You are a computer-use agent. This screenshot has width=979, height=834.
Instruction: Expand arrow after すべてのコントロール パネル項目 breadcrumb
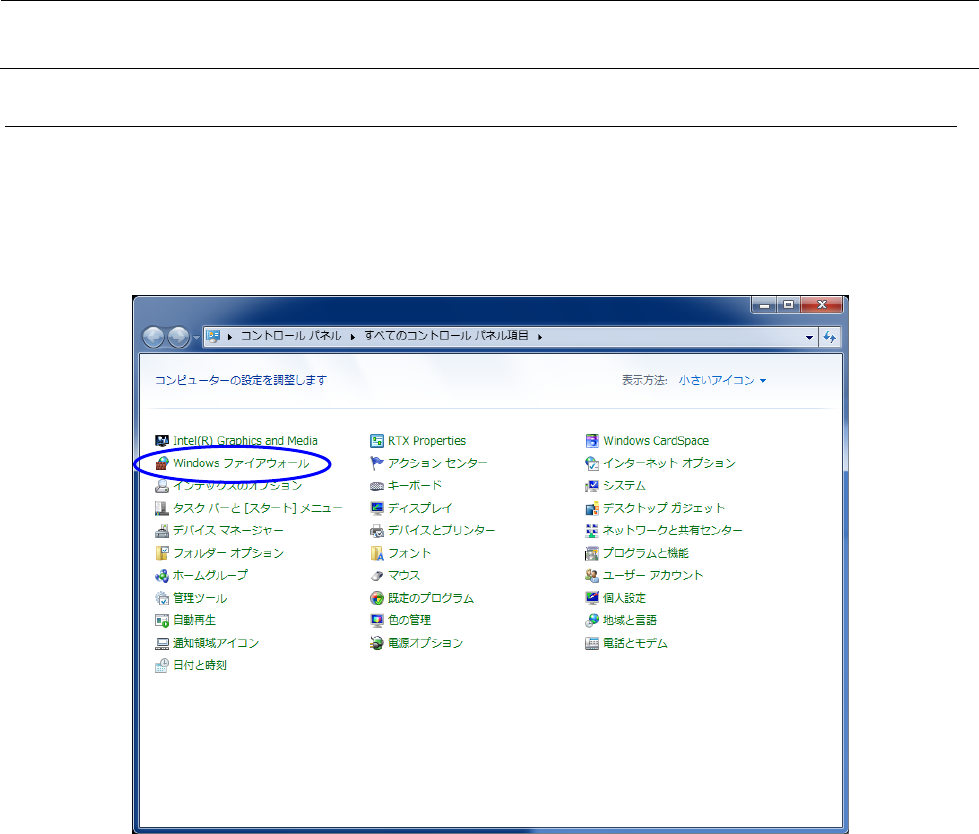pyautogui.click(x=539, y=337)
